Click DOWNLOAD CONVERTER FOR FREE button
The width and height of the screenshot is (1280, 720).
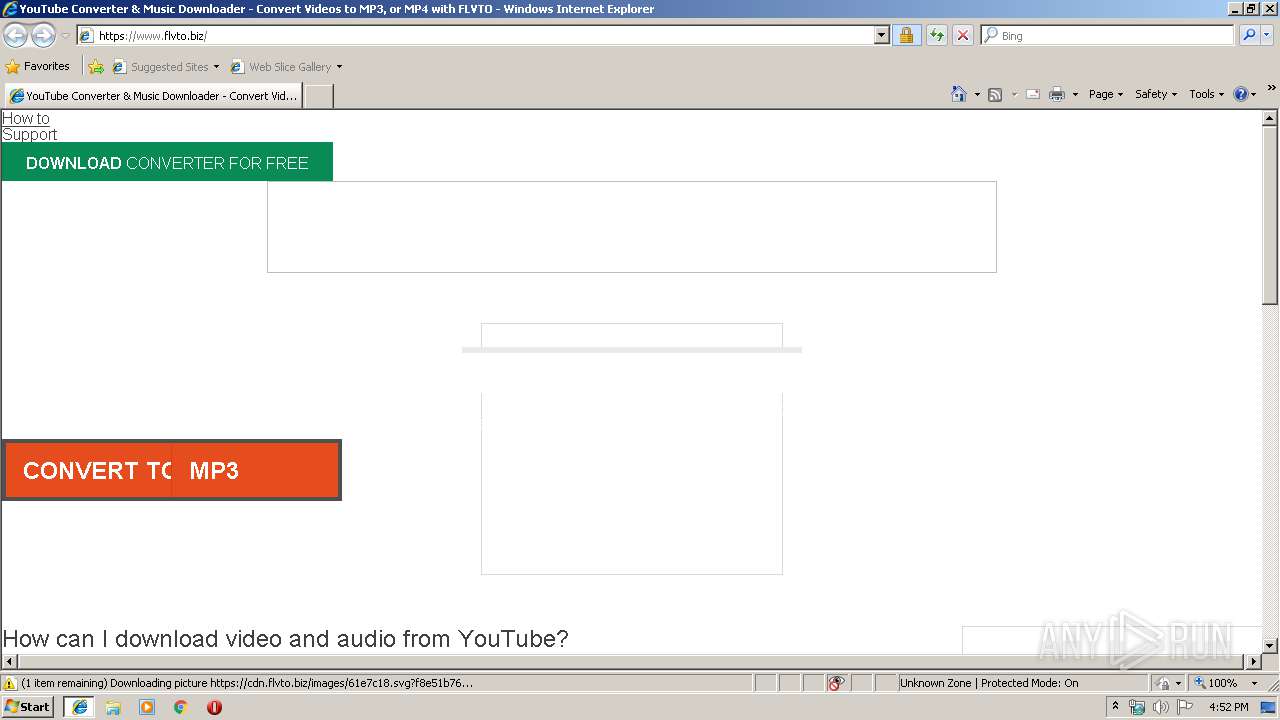coord(167,163)
